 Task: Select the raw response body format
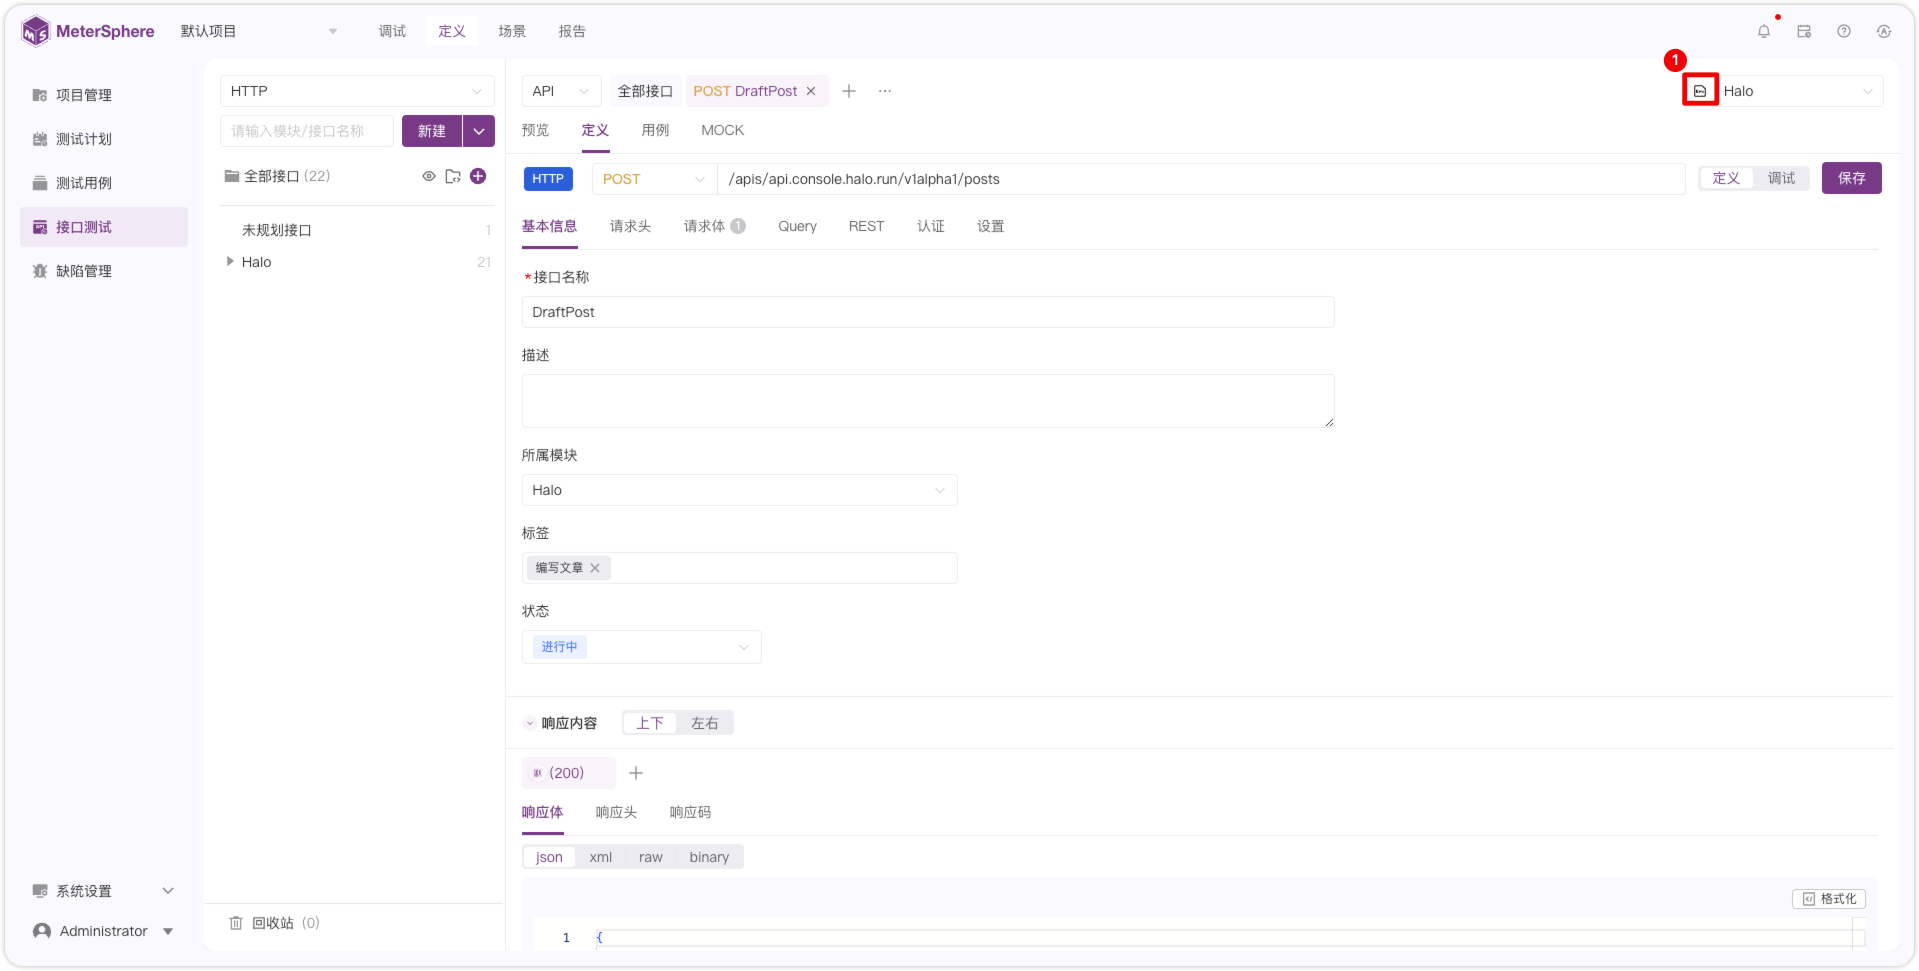[x=651, y=857]
